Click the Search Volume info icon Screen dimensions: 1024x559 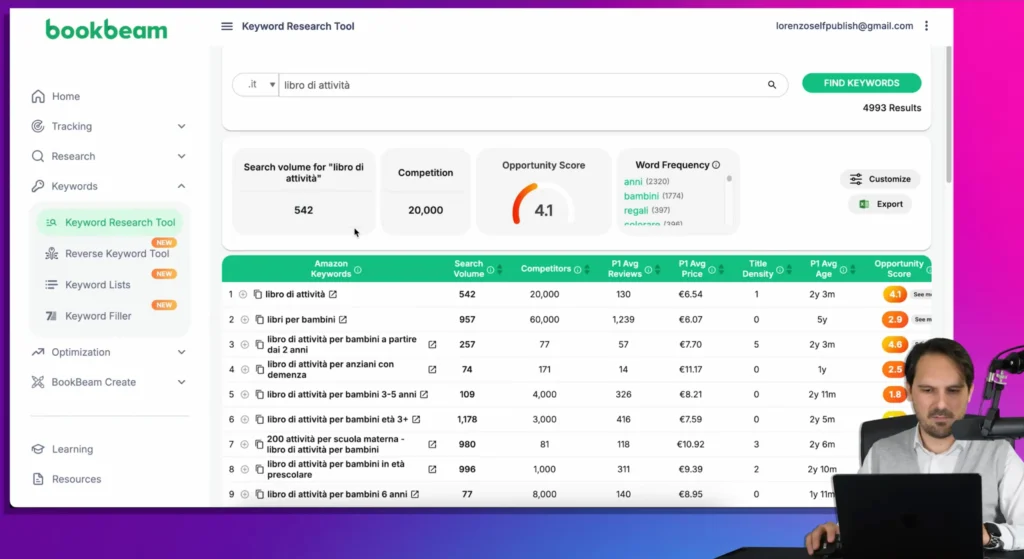(490, 270)
